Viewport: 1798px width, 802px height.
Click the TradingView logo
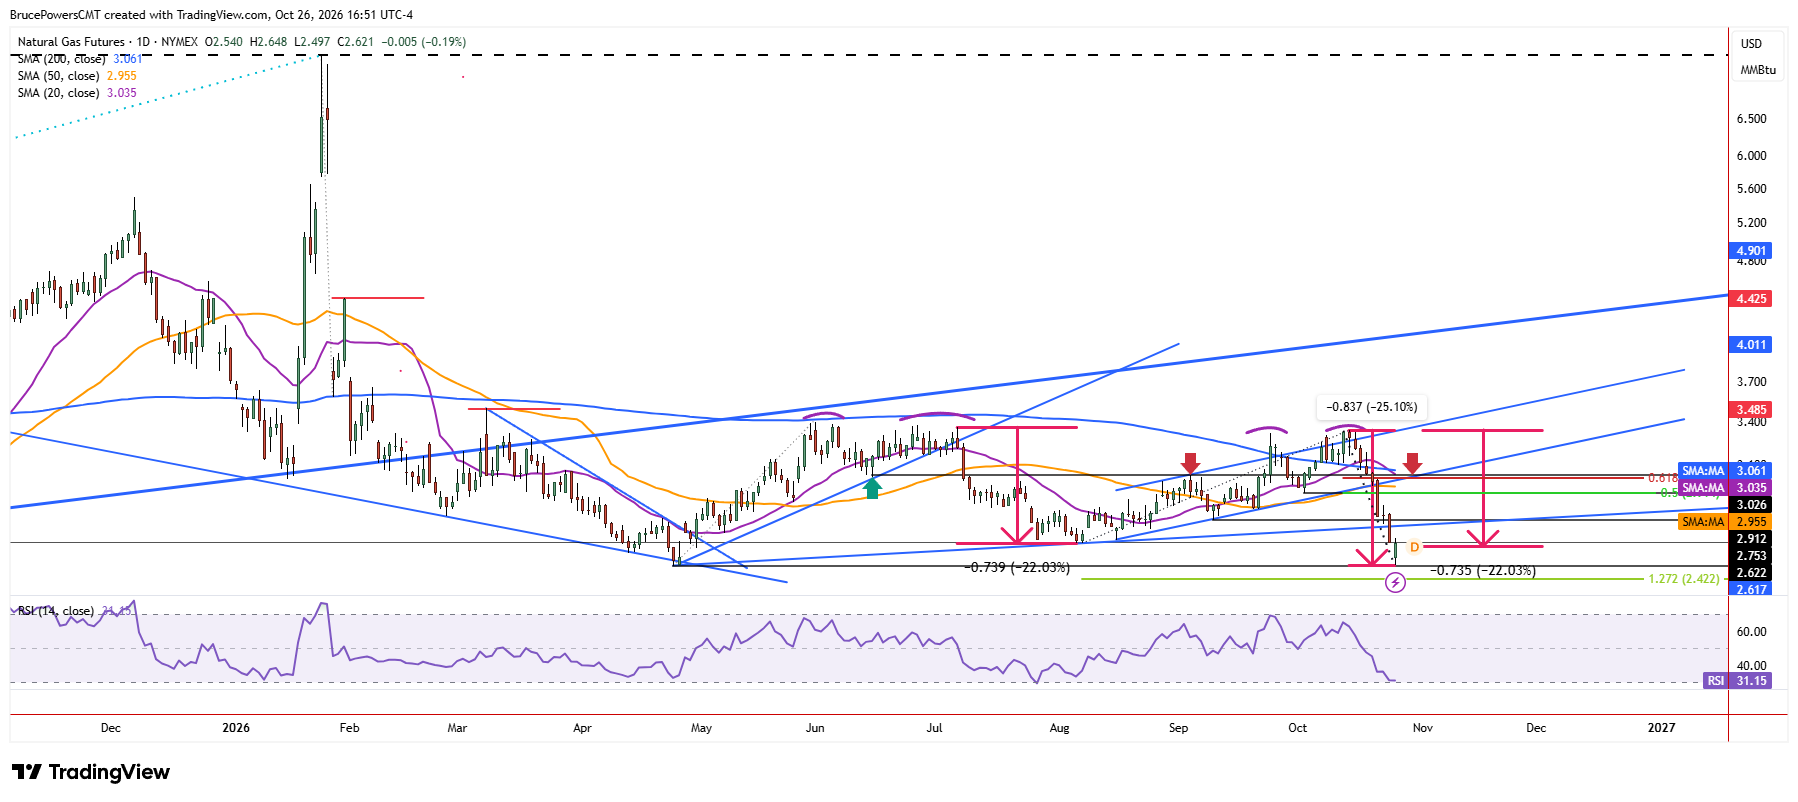tap(91, 772)
